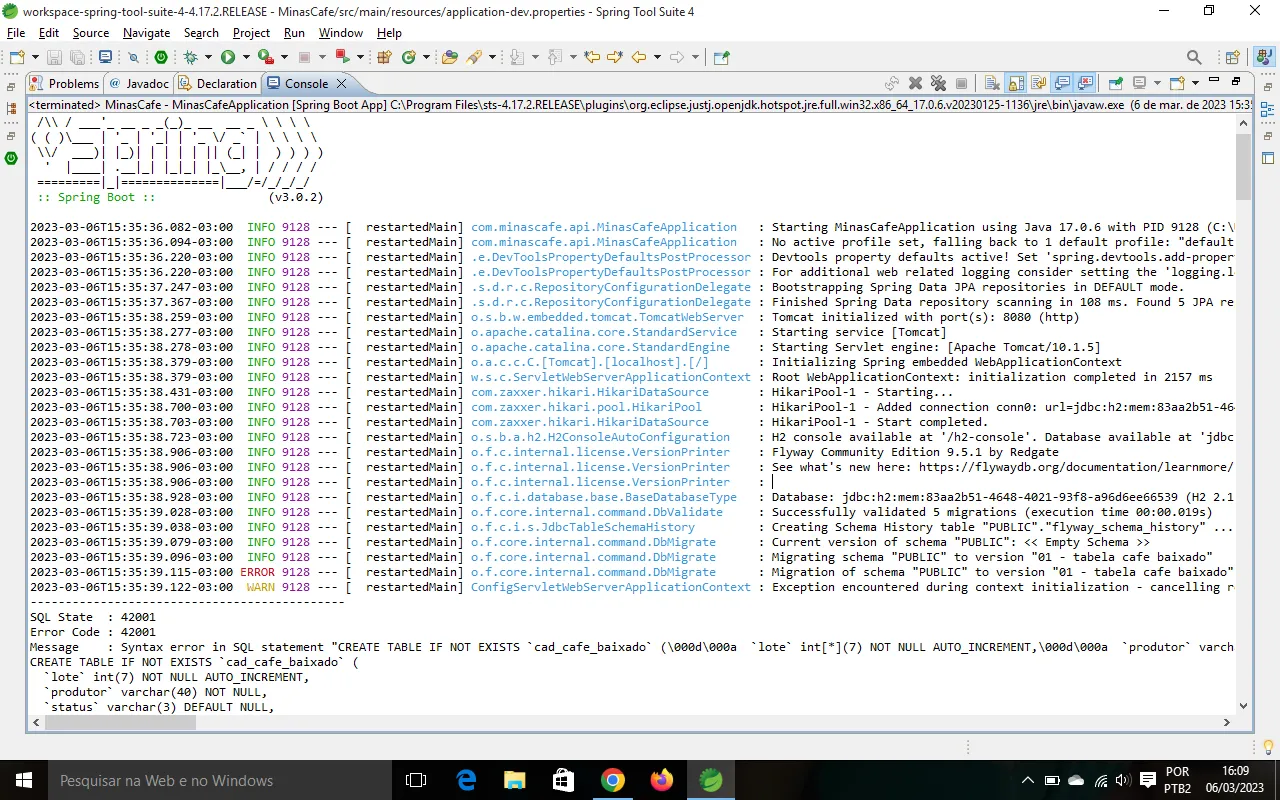Toggle Show Console on Standard Out
1280x800 pixels.
pyautogui.click(x=1062, y=84)
